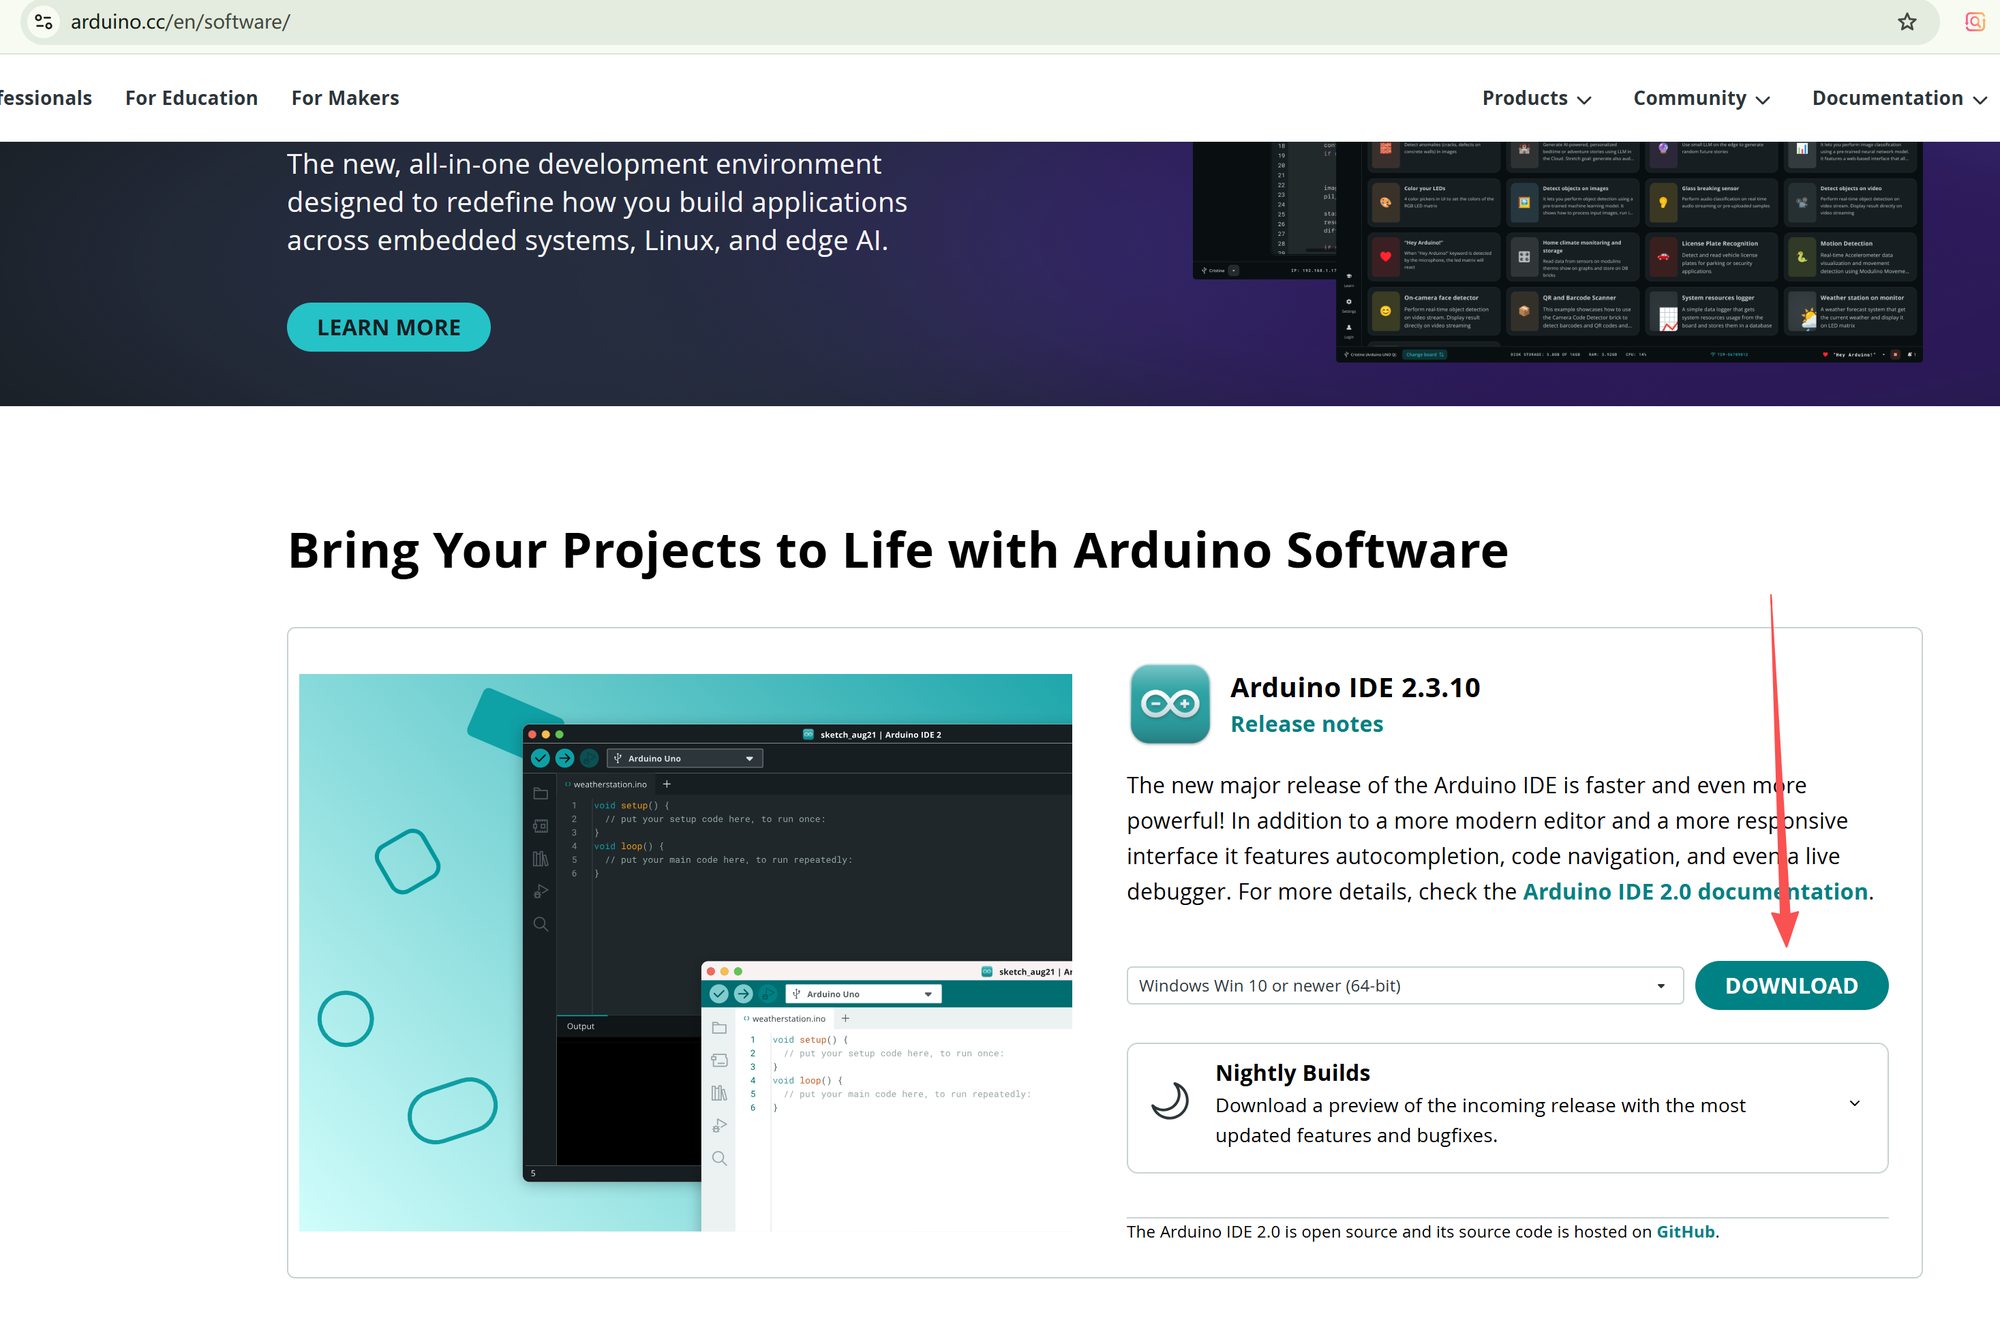Expand the Products menu

pyautogui.click(x=1536, y=98)
